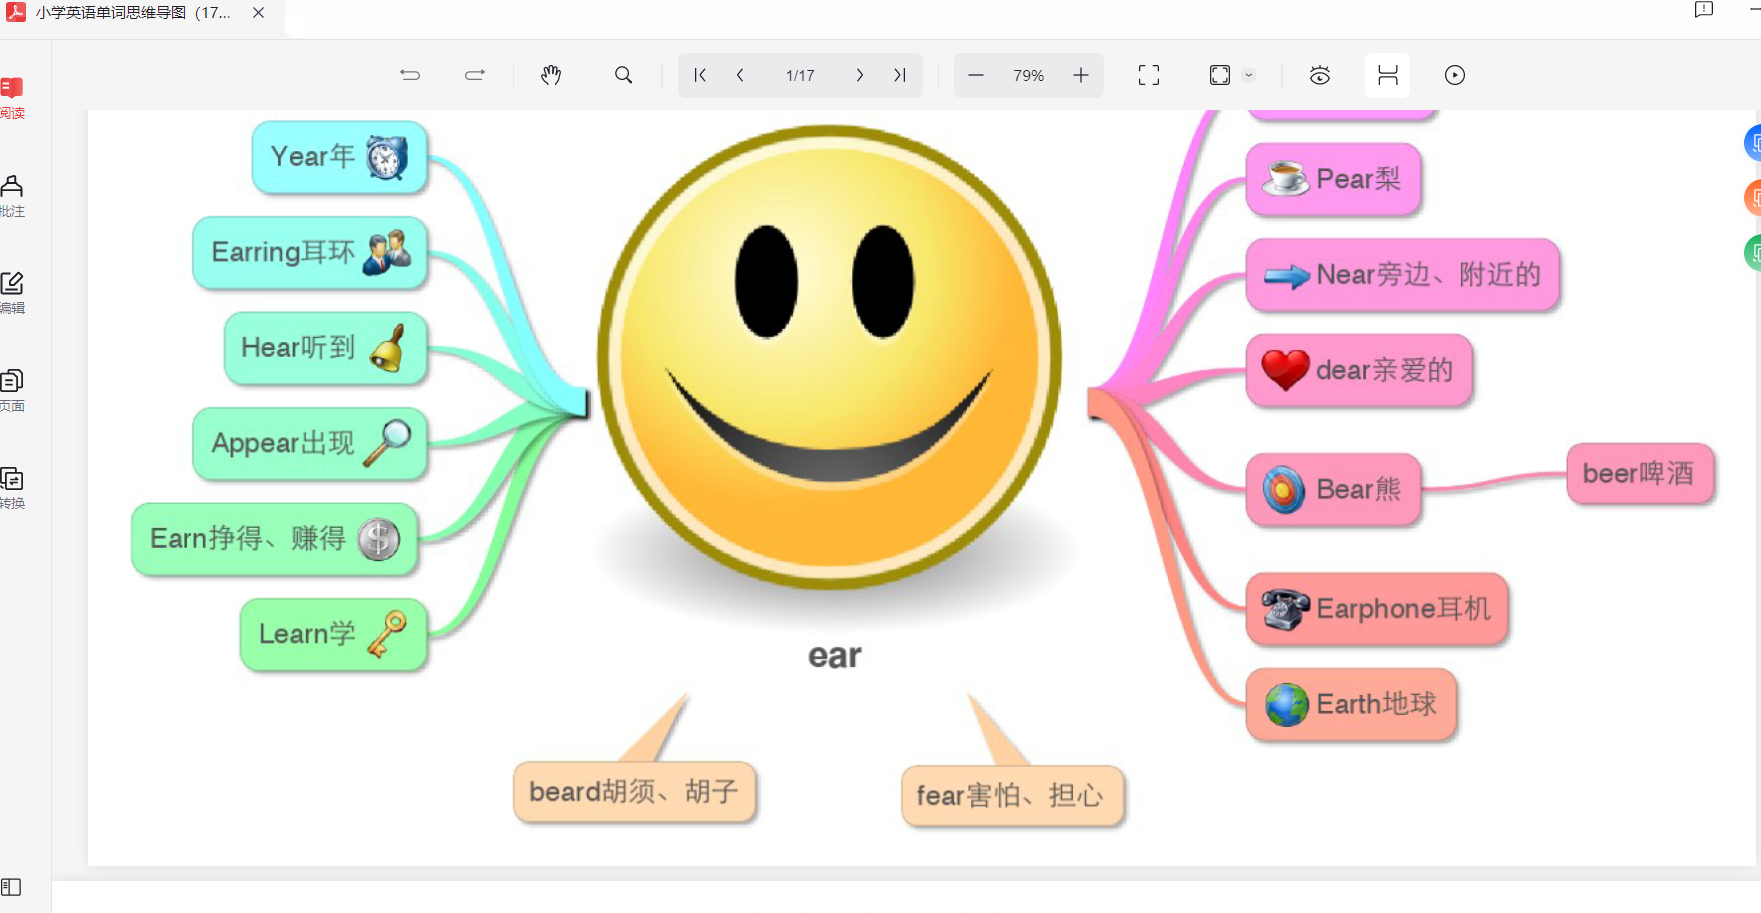
Task: Toggle the sidebar panel at bottom left
Action: (11, 887)
